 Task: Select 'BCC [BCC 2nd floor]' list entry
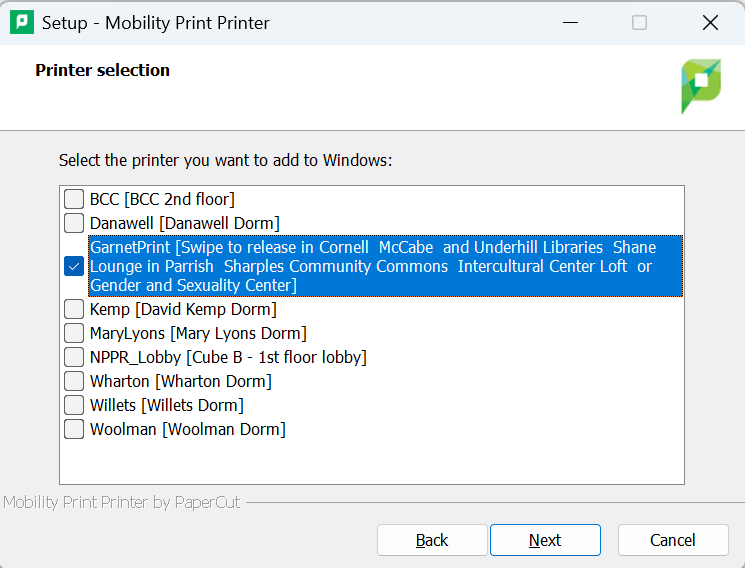click(x=162, y=199)
